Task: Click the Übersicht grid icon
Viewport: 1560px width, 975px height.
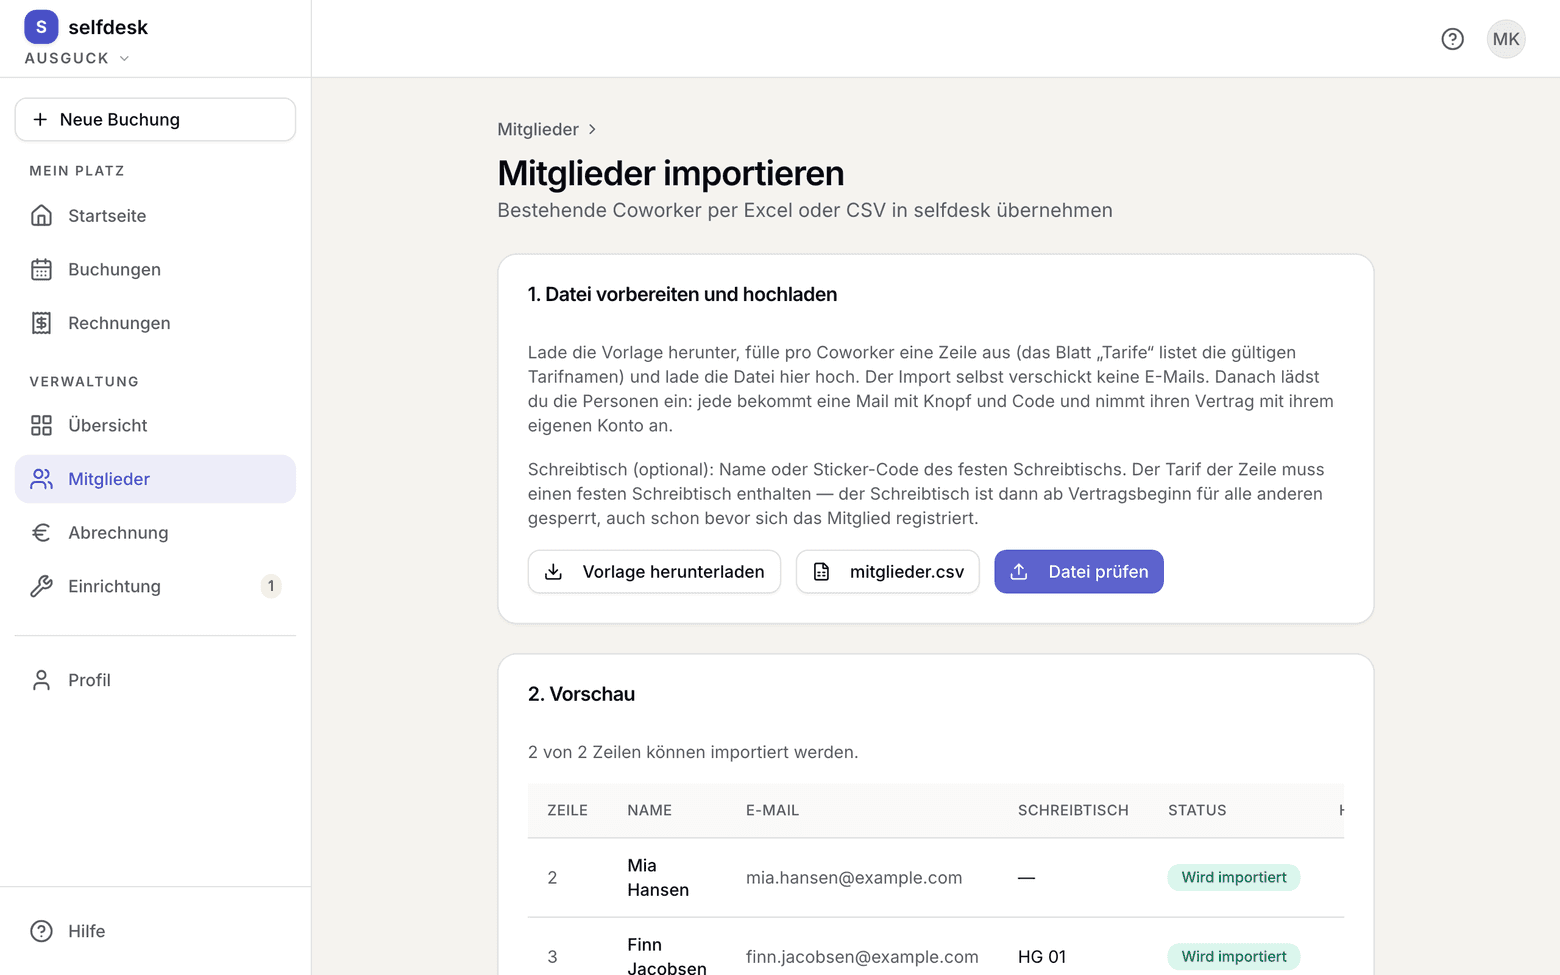Action: [41, 426]
